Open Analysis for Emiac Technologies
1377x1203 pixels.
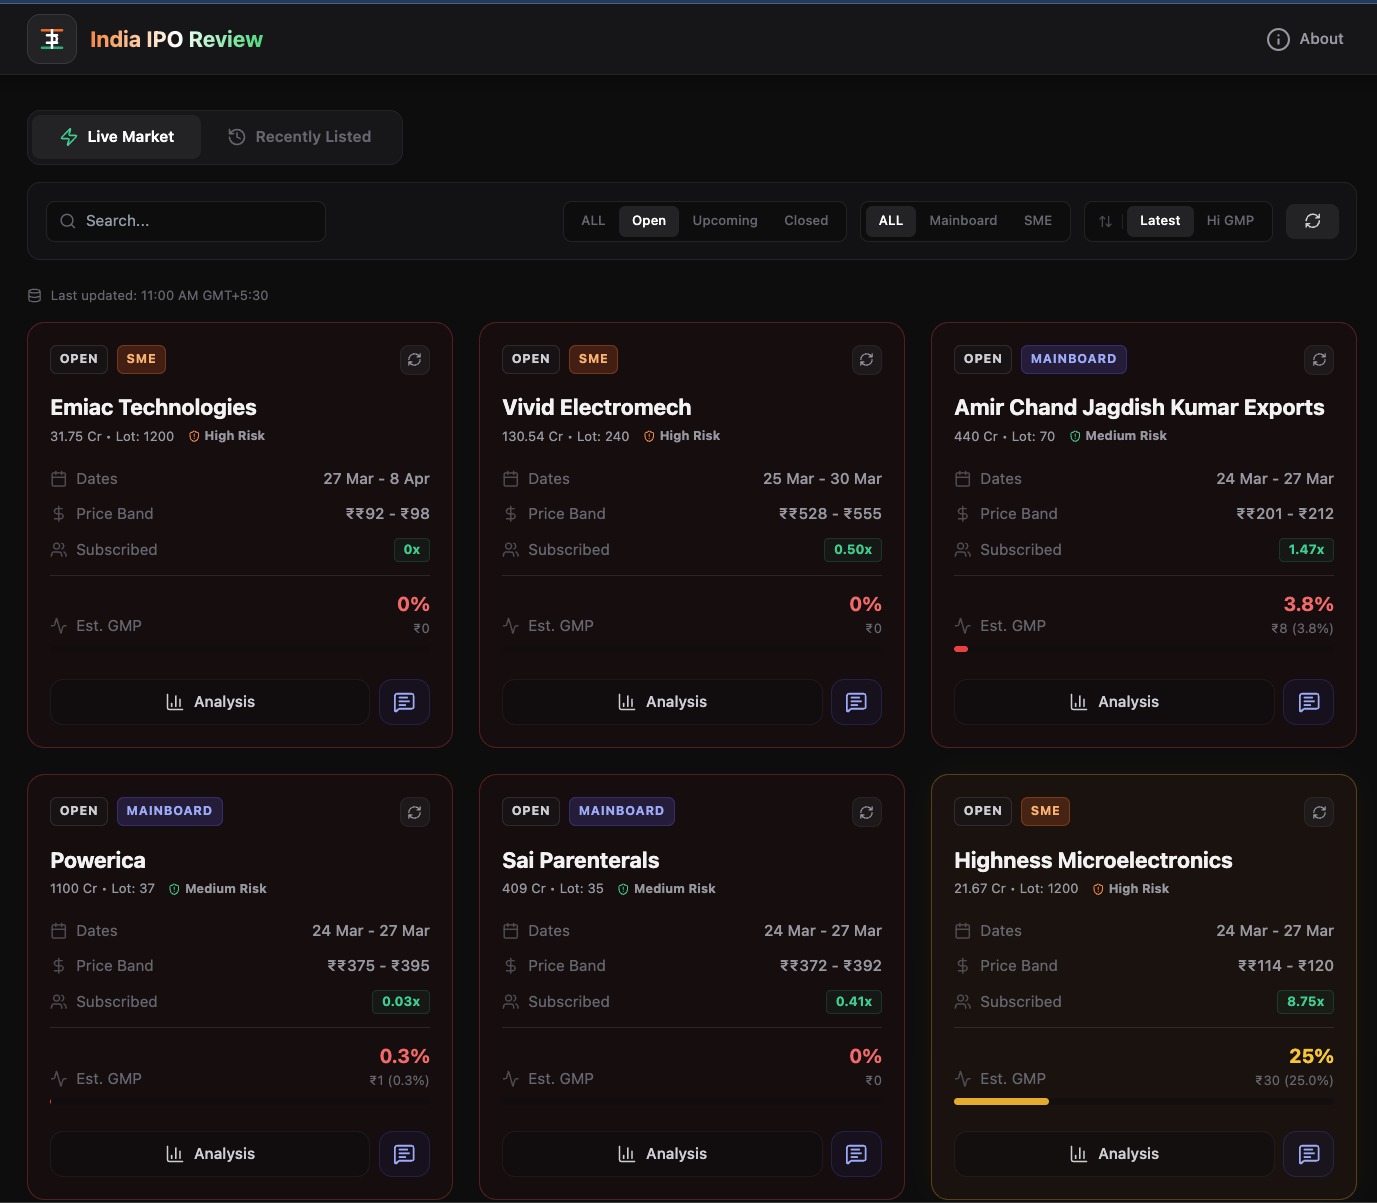[210, 702]
